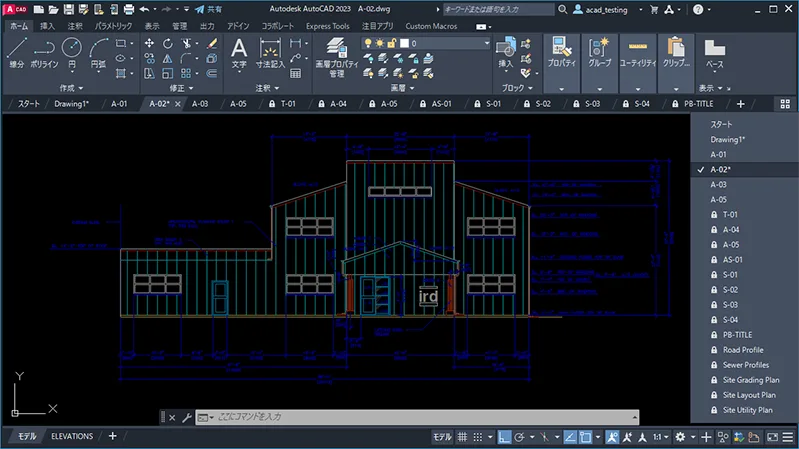Click the Open folder icon
This screenshot has height=449, width=799.
[x=54, y=9]
